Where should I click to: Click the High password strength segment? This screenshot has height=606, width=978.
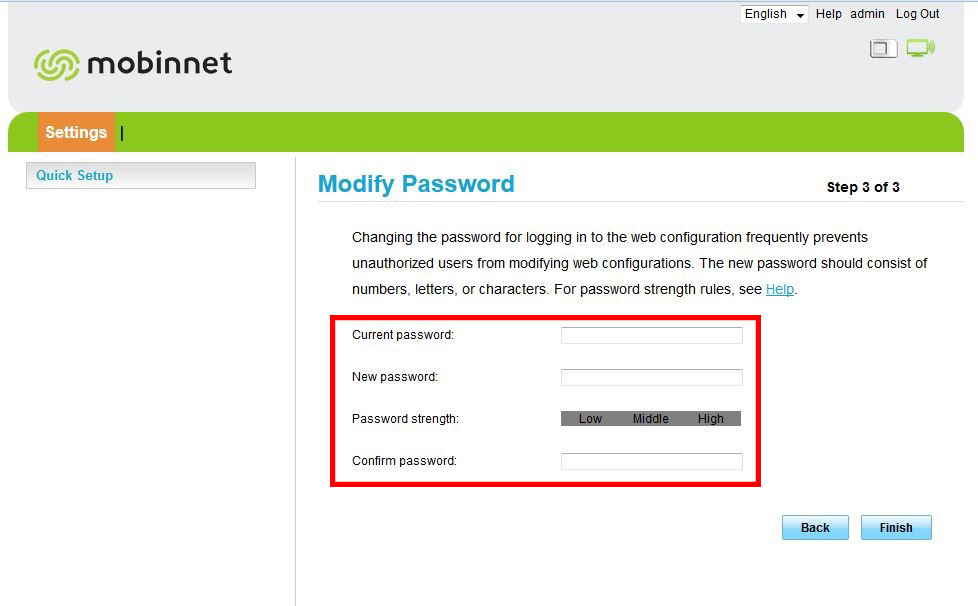(x=710, y=419)
